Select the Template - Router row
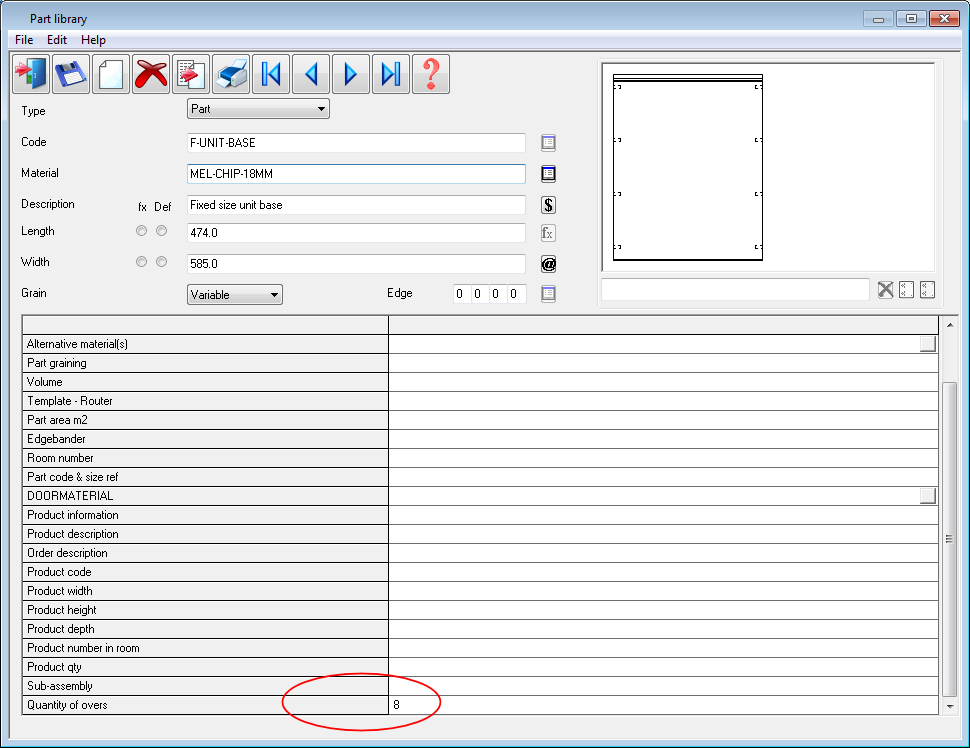Image resolution: width=970 pixels, height=748 pixels. tap(480, 401)
